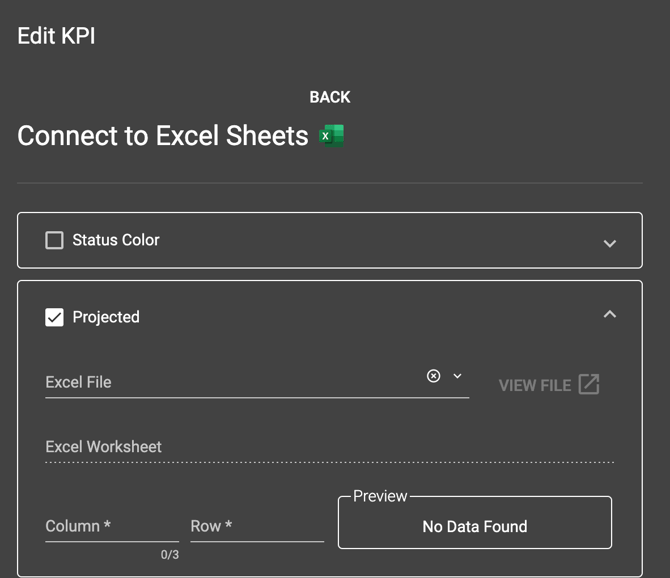Image resolution: width=670 pixels, height=578 pixels.
Task: Click the Preview box showing No Data Found
Action: coord(475,522)
